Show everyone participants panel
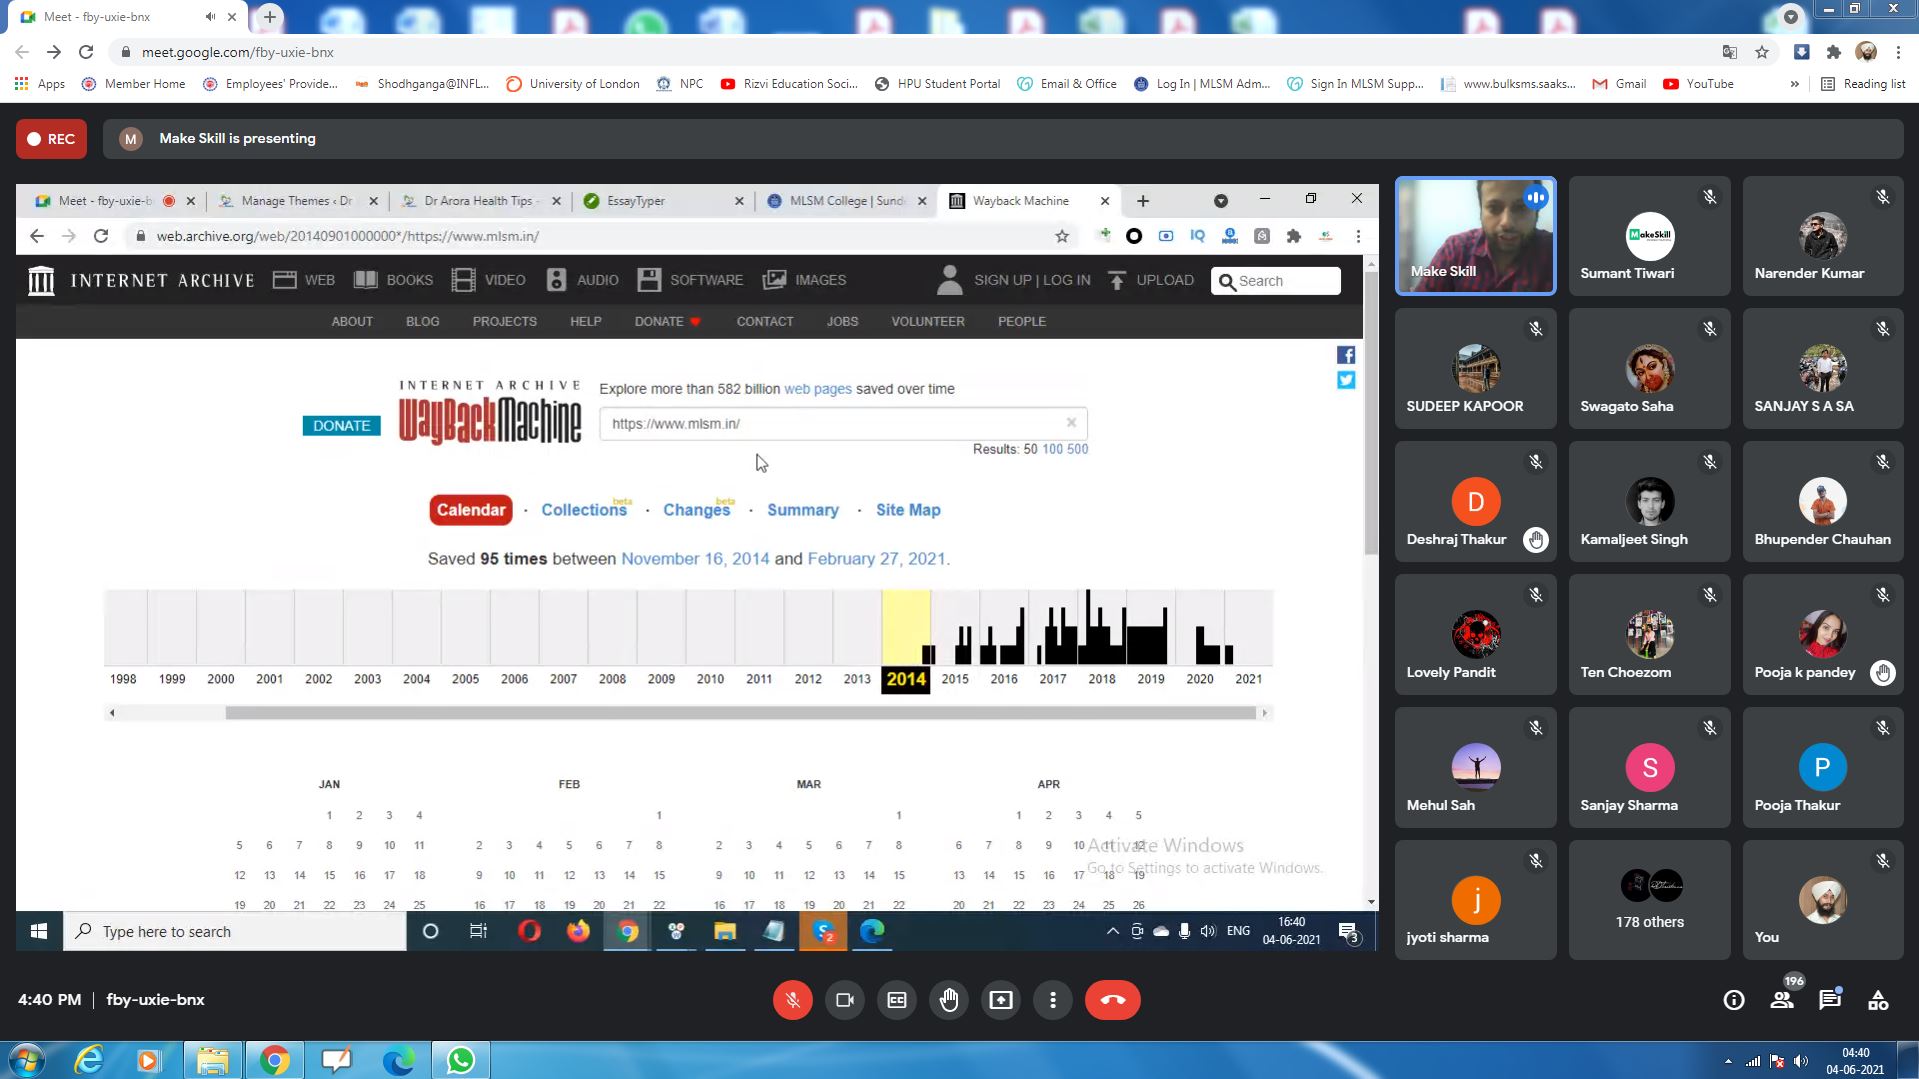The height and width of the screenshot is (1079, 1919). click(x=1782, y=1000)
